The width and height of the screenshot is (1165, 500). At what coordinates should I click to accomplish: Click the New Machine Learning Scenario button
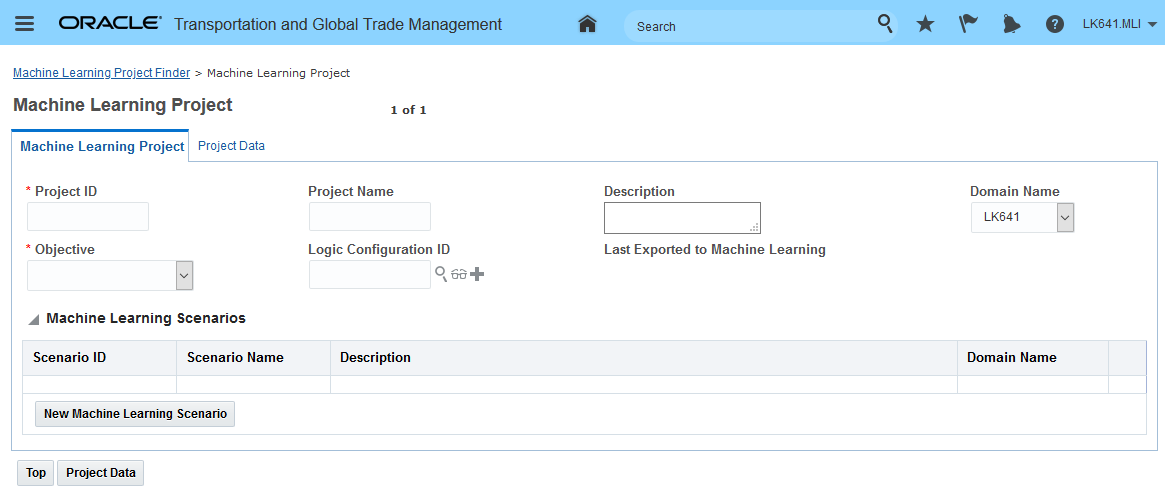click(135, 414)
